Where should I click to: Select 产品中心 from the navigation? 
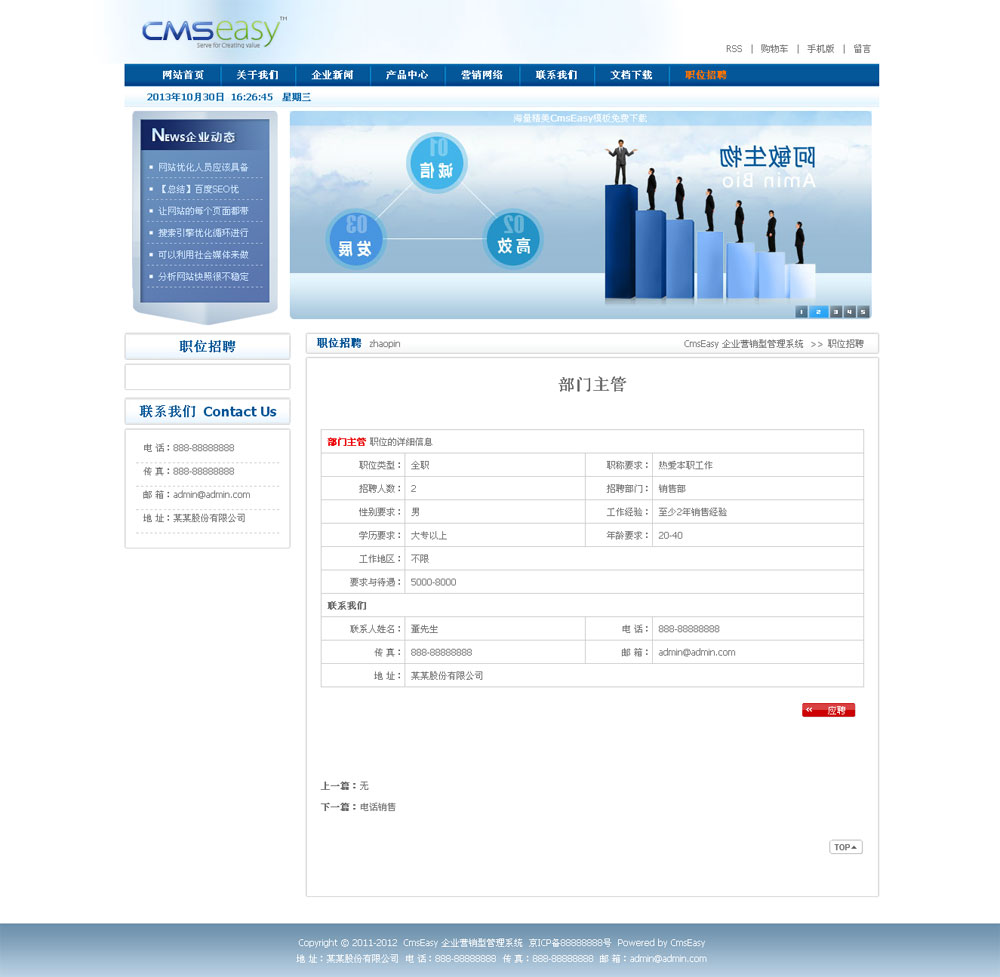pyautogui.click(x=407, y=75)
